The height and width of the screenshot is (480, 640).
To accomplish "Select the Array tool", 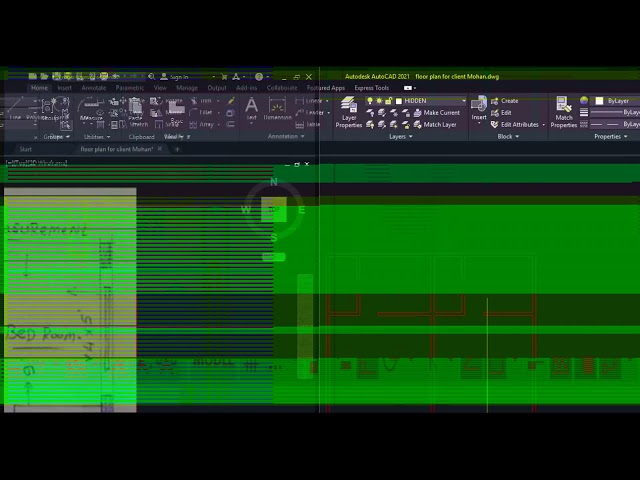I will 202,124.
